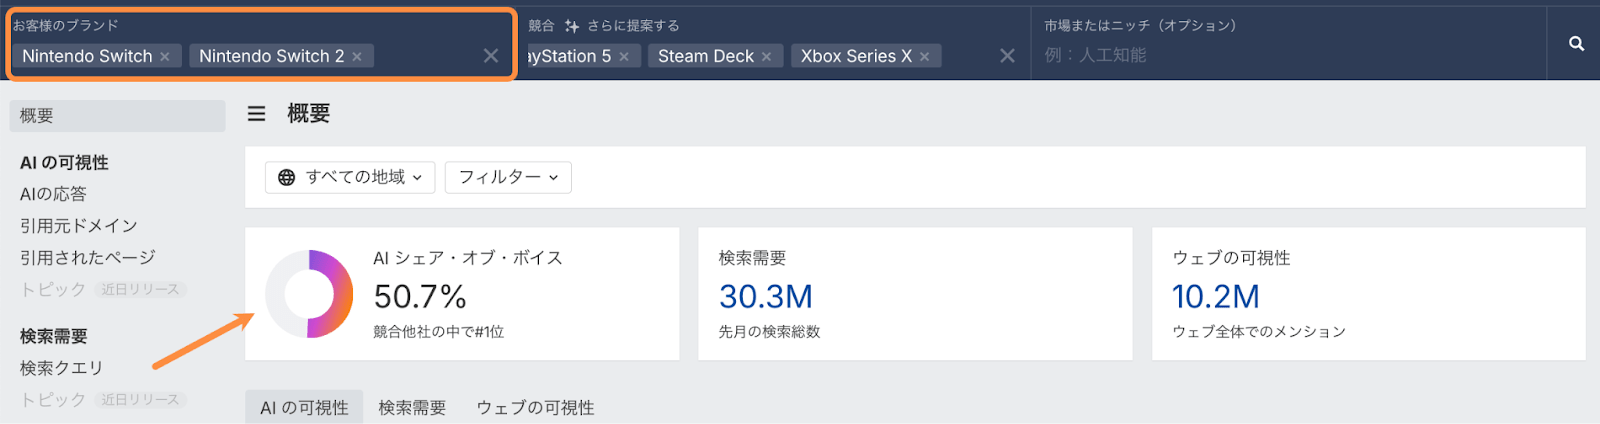Open 引用元ドメイン in the sidebar
This screenshot has width=1600, height=424.
[79, 226]
